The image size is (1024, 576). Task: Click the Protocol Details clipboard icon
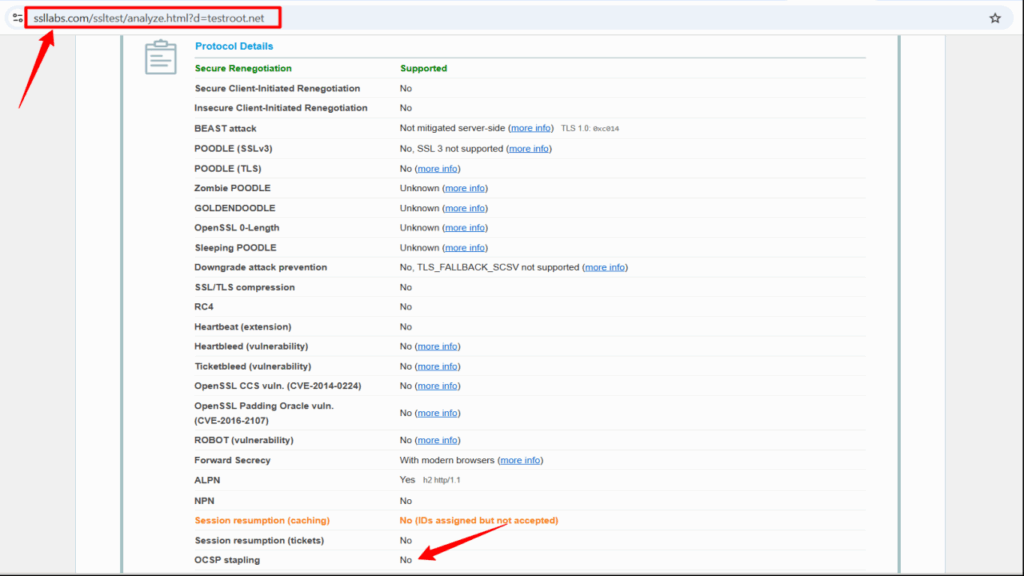pos(161,57)
